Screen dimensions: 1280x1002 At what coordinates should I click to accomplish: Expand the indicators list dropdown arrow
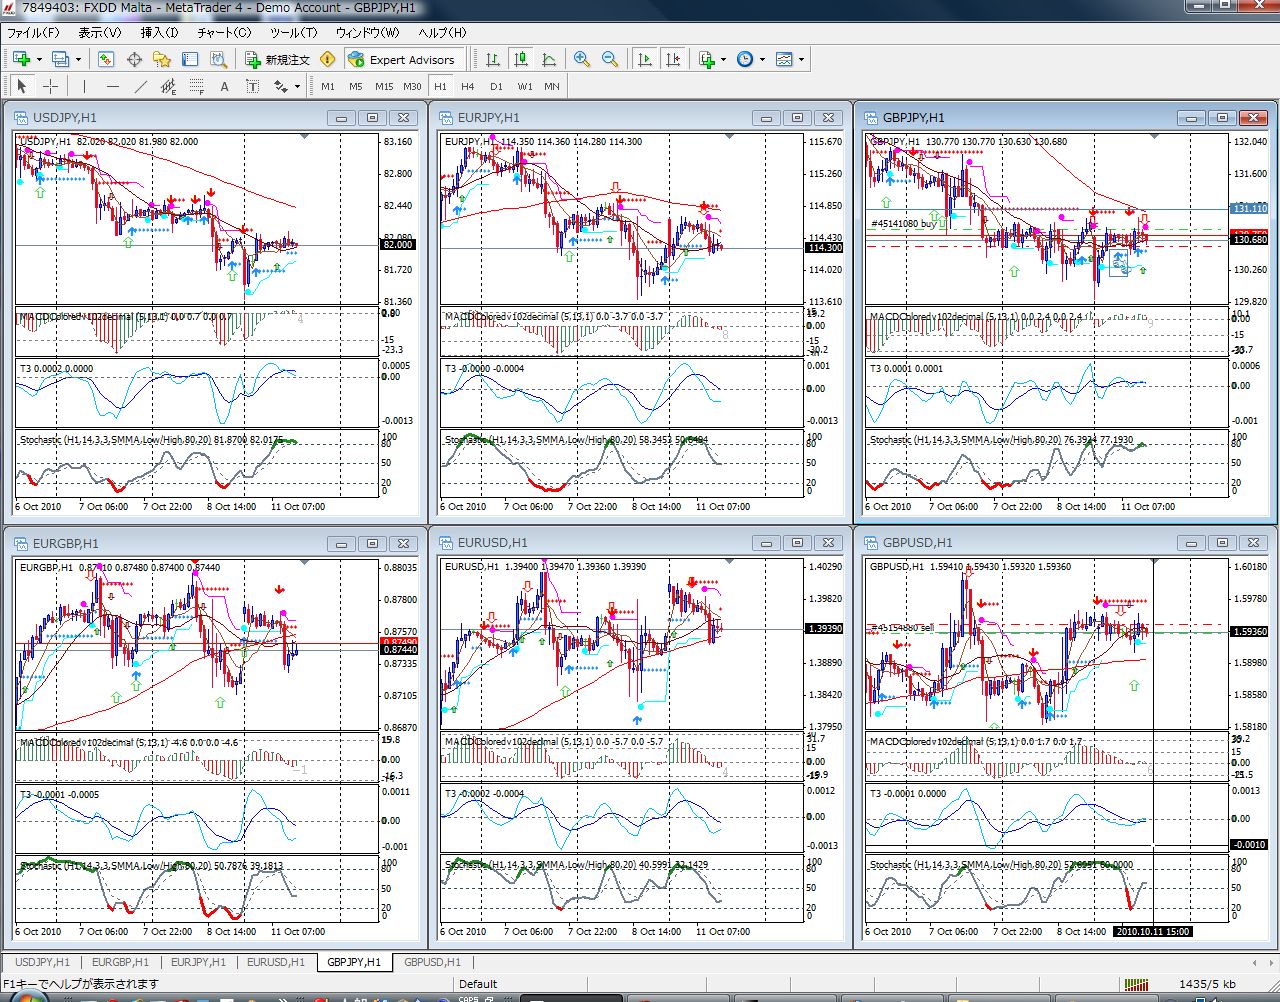pyautogui.click(x=723, y=59)
